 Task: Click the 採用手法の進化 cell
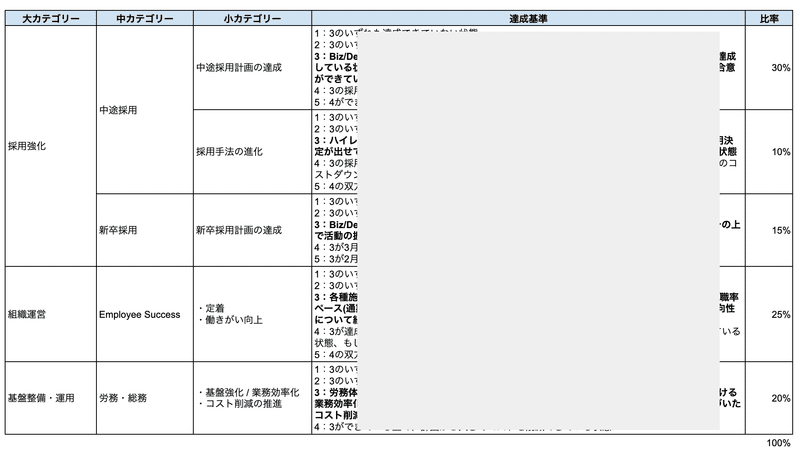click(253, 152)
